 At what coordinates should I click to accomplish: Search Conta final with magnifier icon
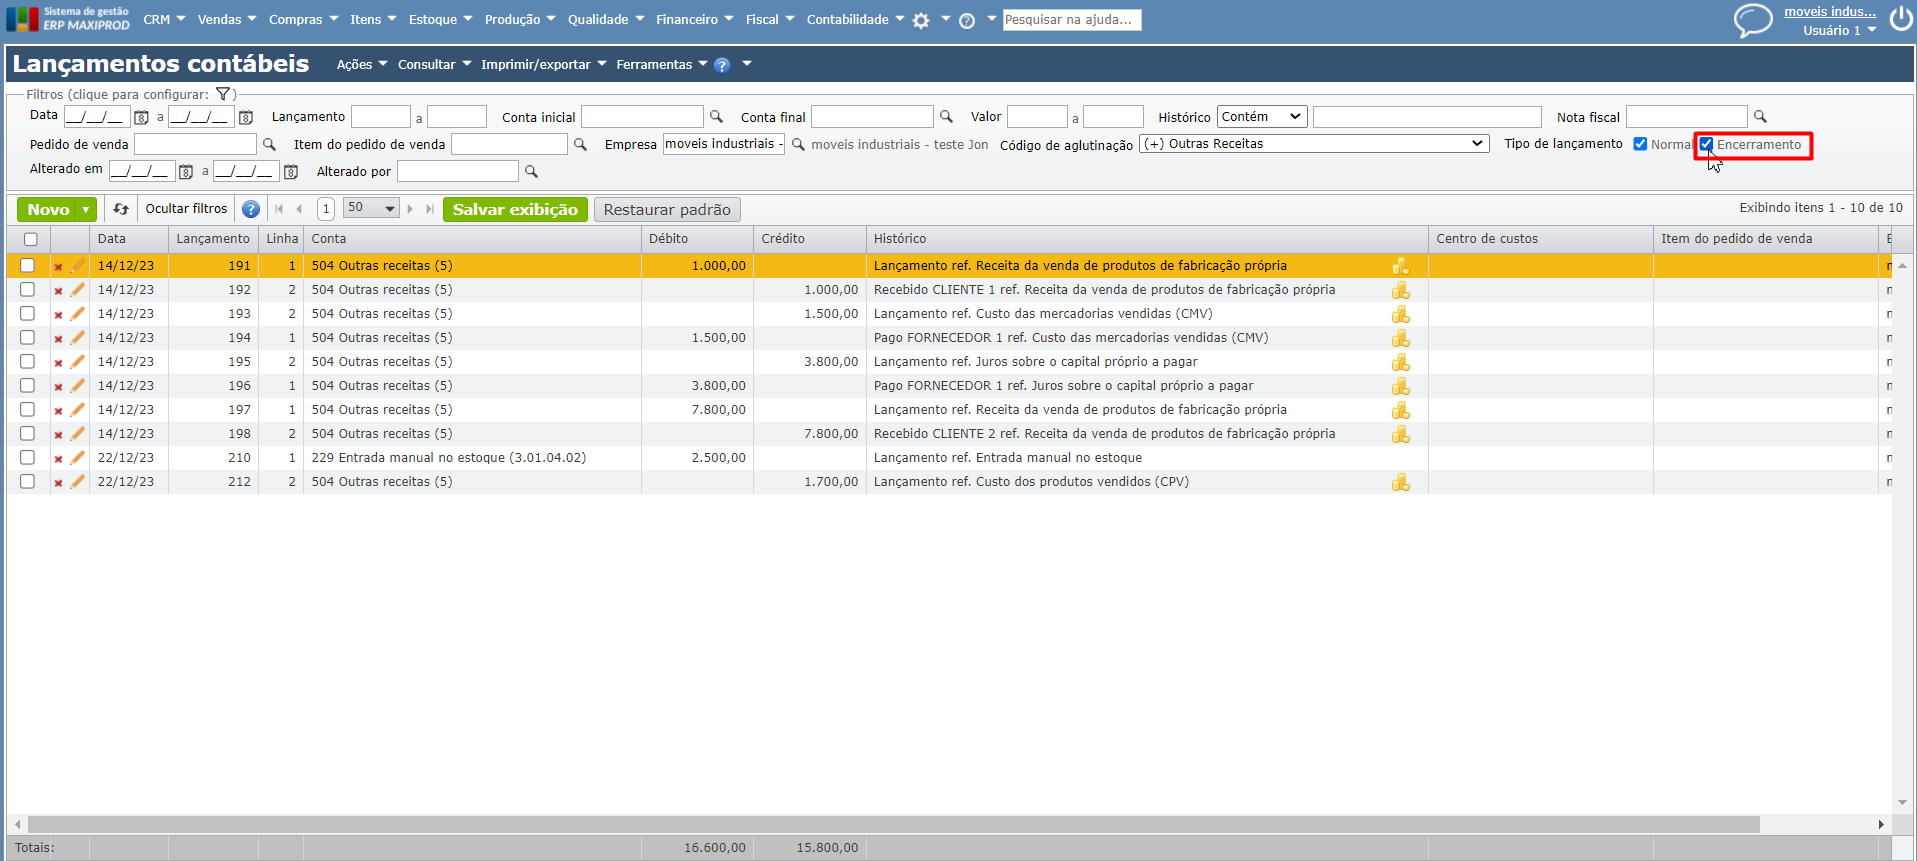[x=946, y=117]
